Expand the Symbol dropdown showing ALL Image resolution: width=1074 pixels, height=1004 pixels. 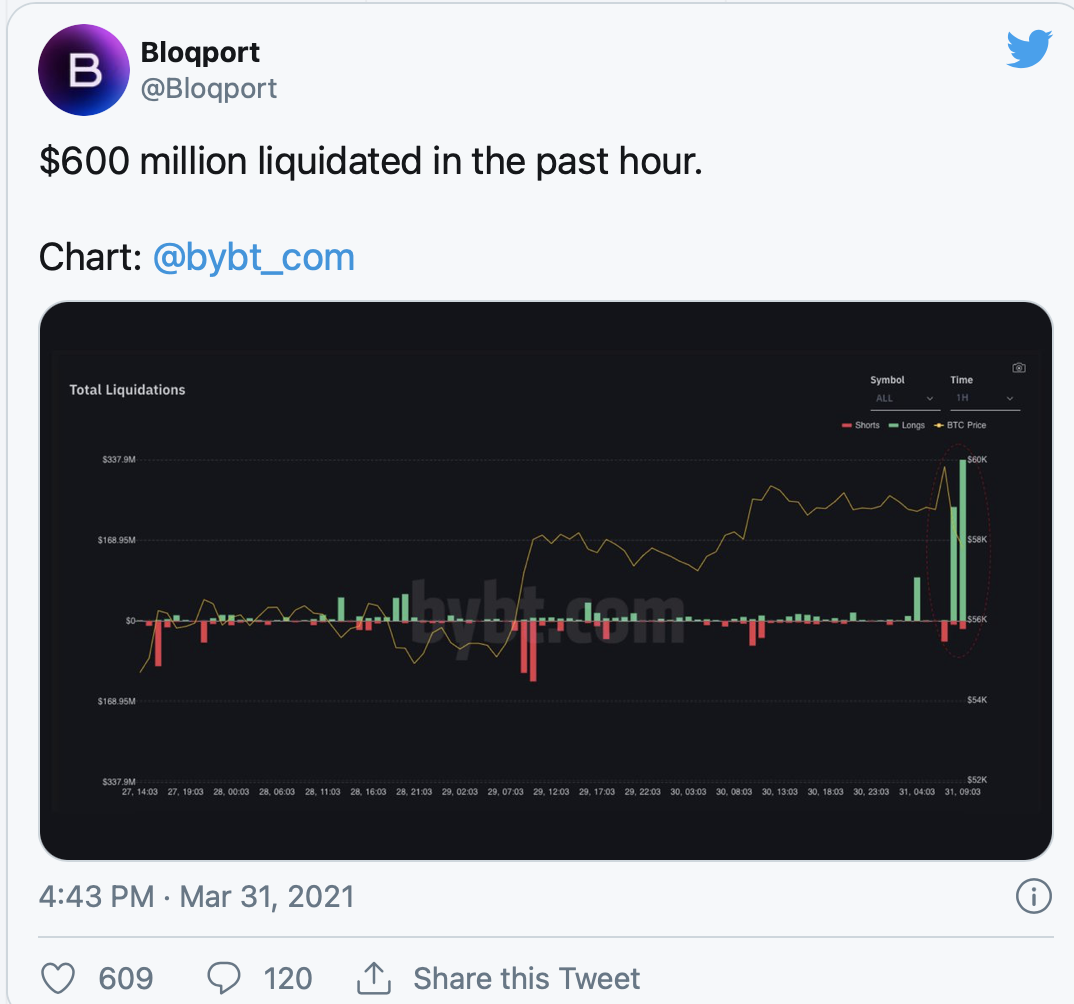[905, 398]
